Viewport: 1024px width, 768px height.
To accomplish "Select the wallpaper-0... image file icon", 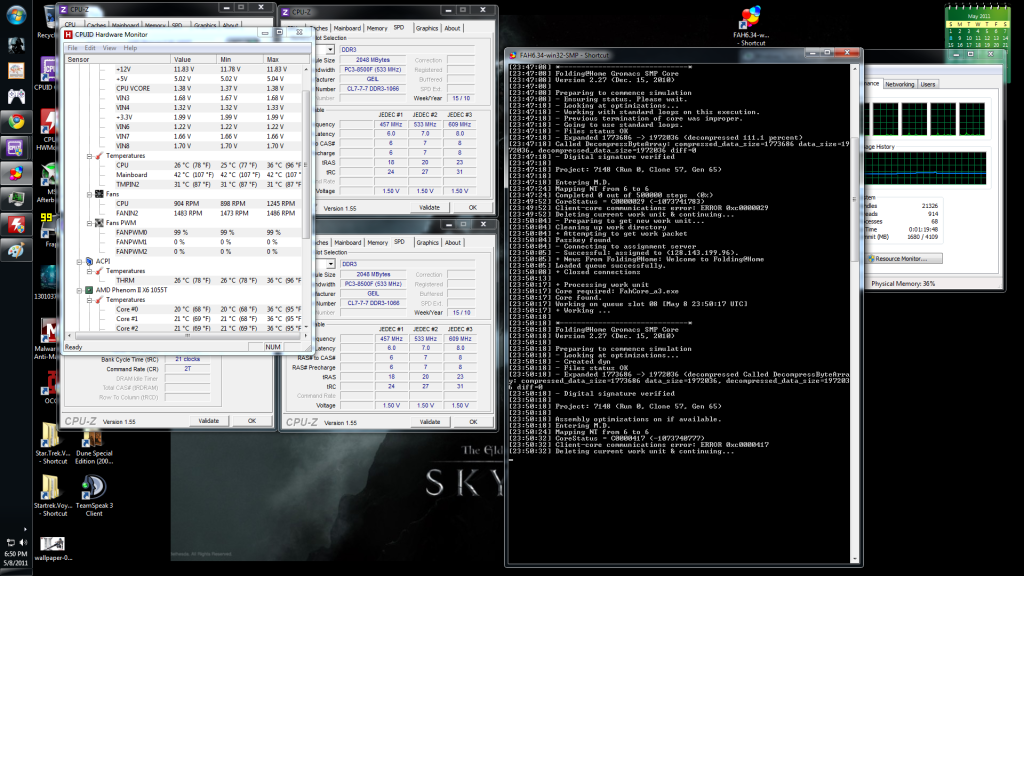I will (52, 549).
